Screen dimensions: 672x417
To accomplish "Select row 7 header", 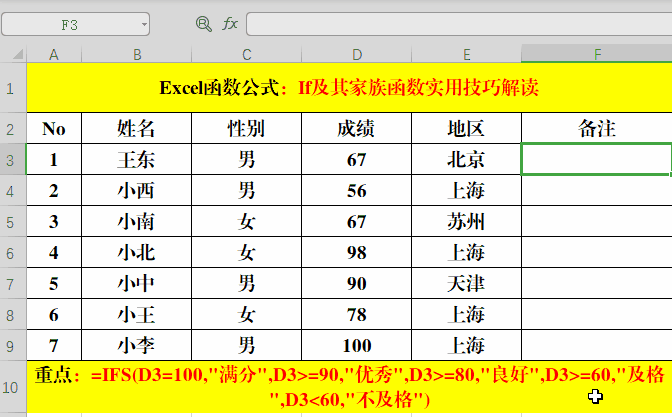I will [11, 284].
